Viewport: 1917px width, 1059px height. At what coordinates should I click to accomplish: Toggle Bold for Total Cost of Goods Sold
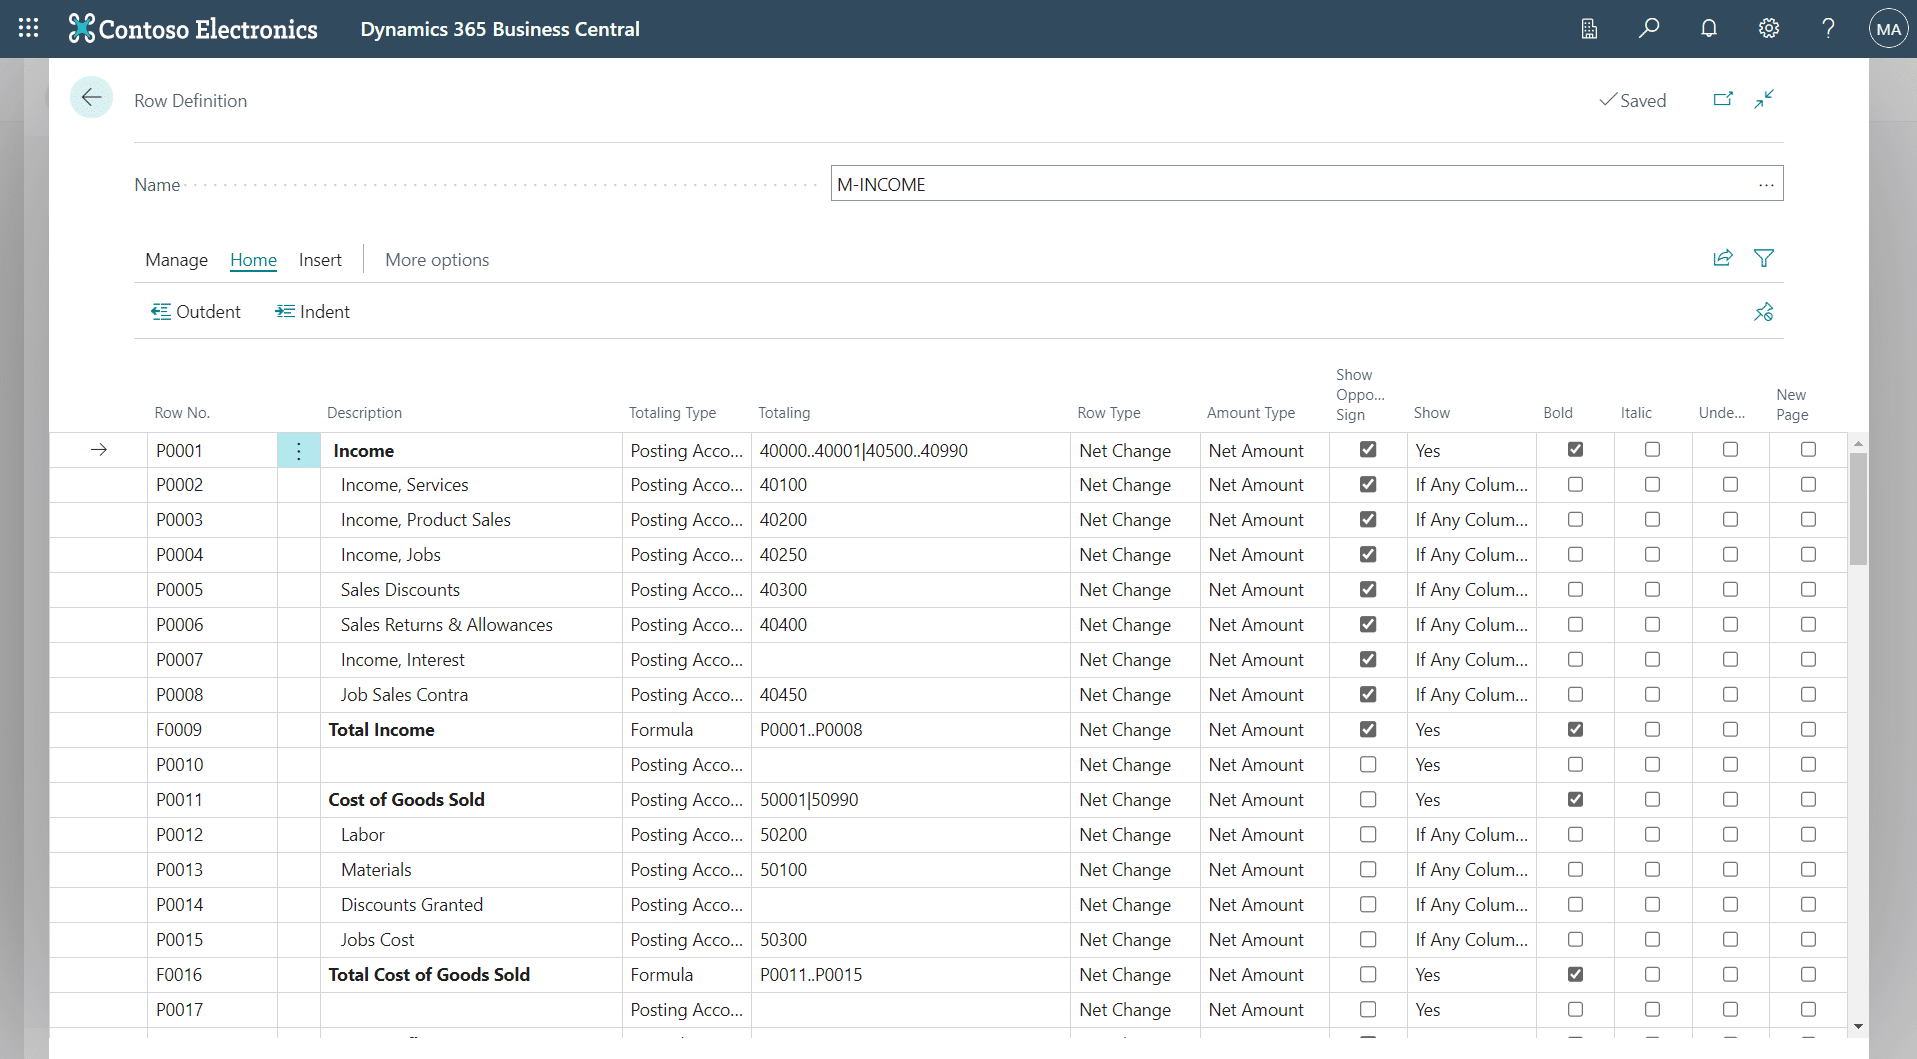click(1575, 975)
